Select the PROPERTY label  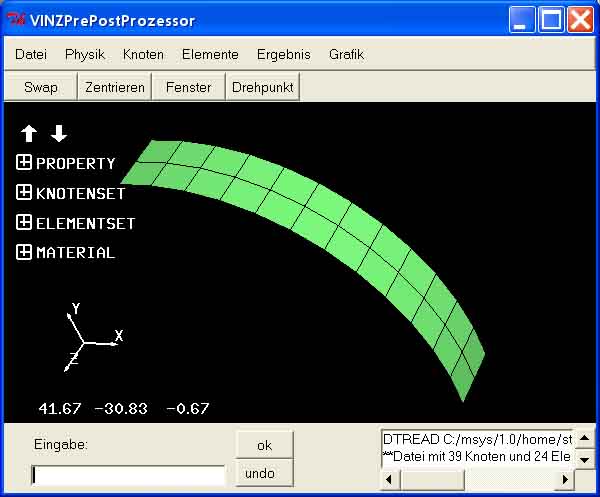coord(75,163)
